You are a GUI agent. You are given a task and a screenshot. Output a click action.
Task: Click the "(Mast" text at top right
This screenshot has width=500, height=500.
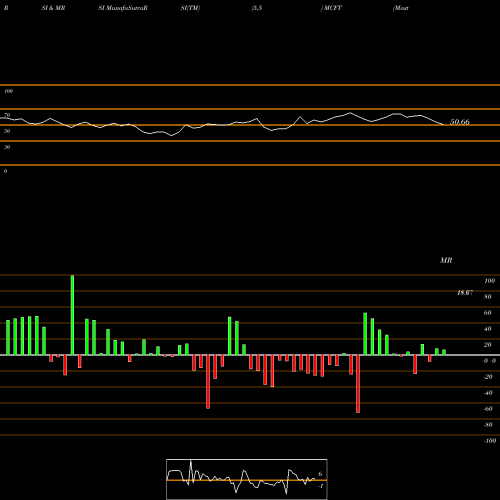[401, 8]
